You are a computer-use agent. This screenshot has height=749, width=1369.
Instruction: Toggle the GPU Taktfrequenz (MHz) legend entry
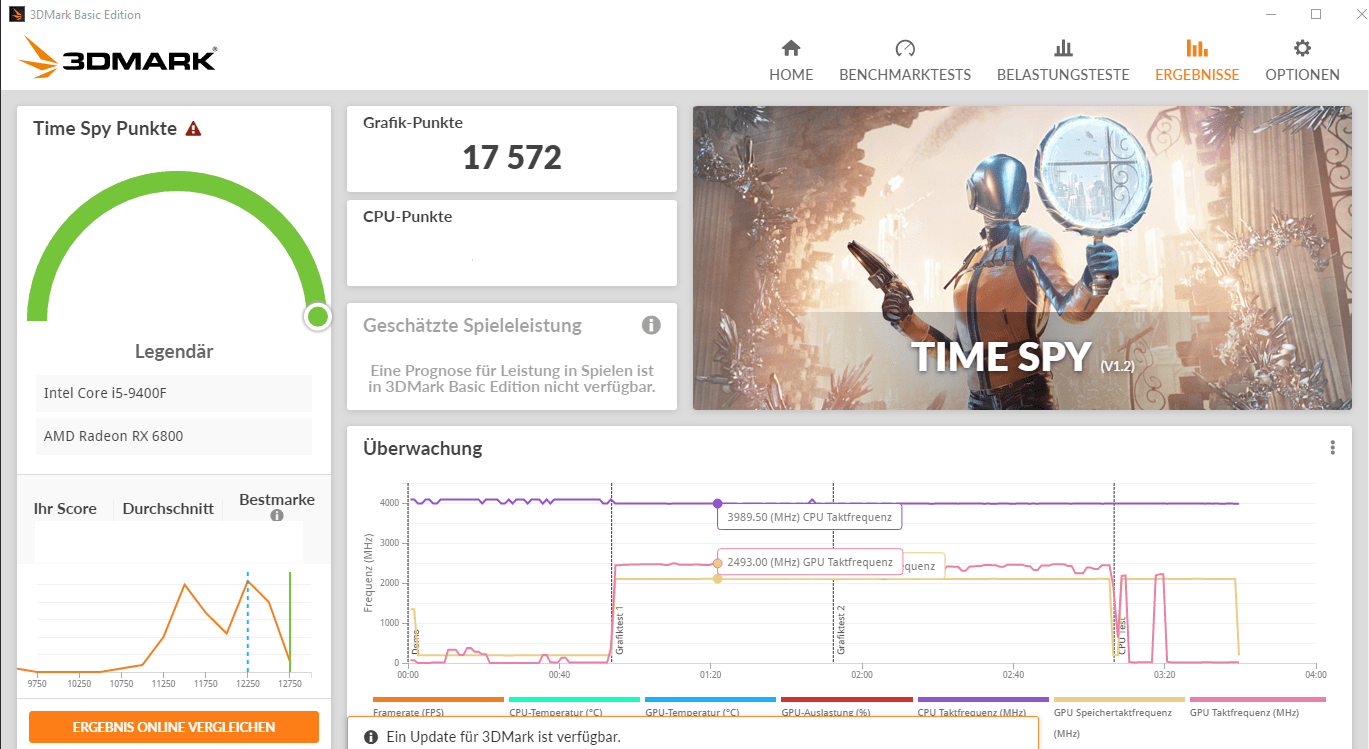[x=1257, y=707]
